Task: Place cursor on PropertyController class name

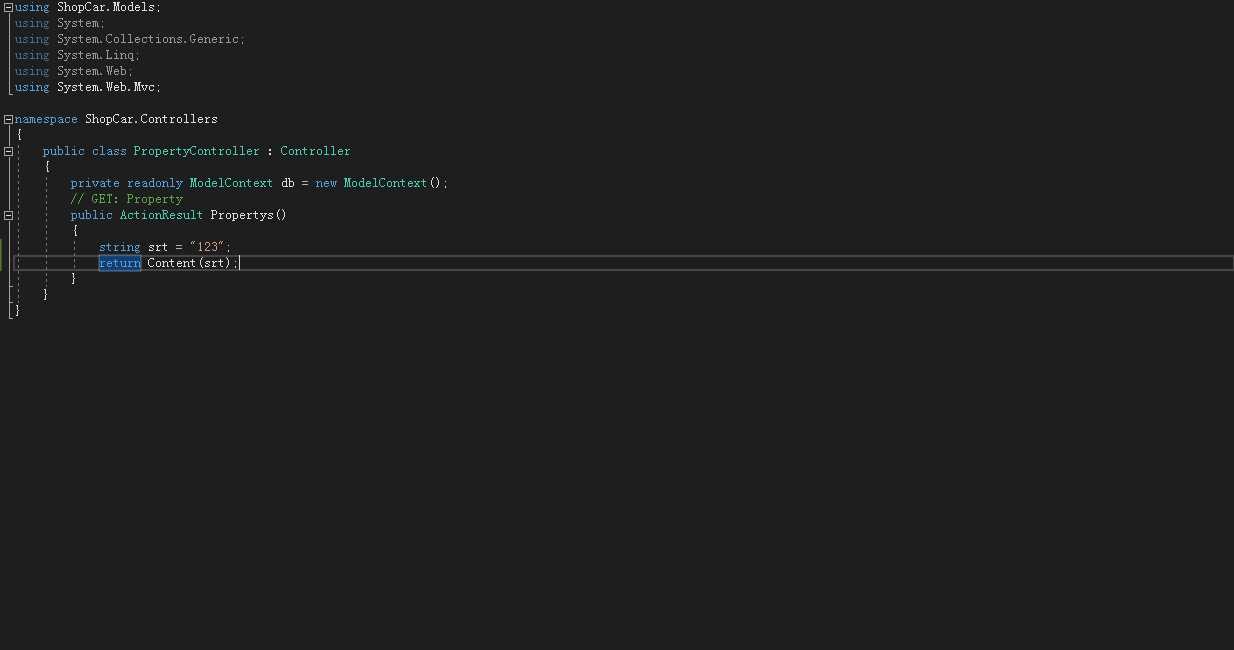Action: tap(196, 151)
